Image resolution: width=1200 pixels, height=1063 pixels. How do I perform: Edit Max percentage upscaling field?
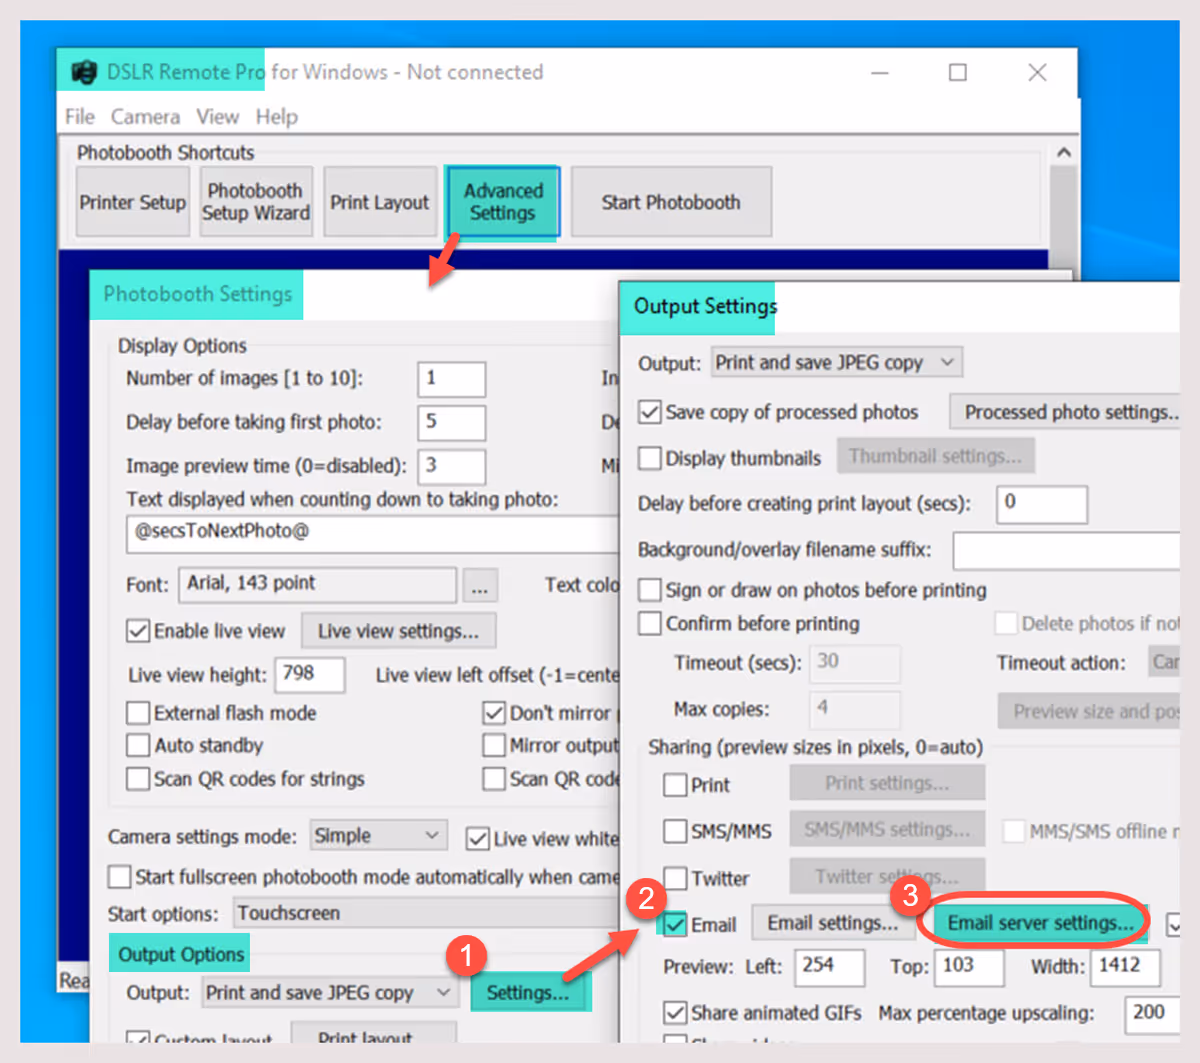coord(1152,1014)
